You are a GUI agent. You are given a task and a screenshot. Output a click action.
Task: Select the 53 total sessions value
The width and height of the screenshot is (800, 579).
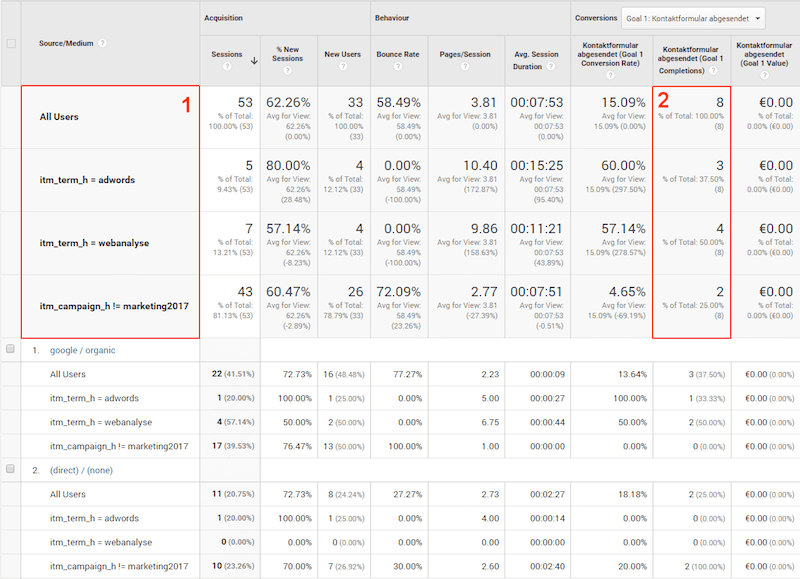[245, 103]
